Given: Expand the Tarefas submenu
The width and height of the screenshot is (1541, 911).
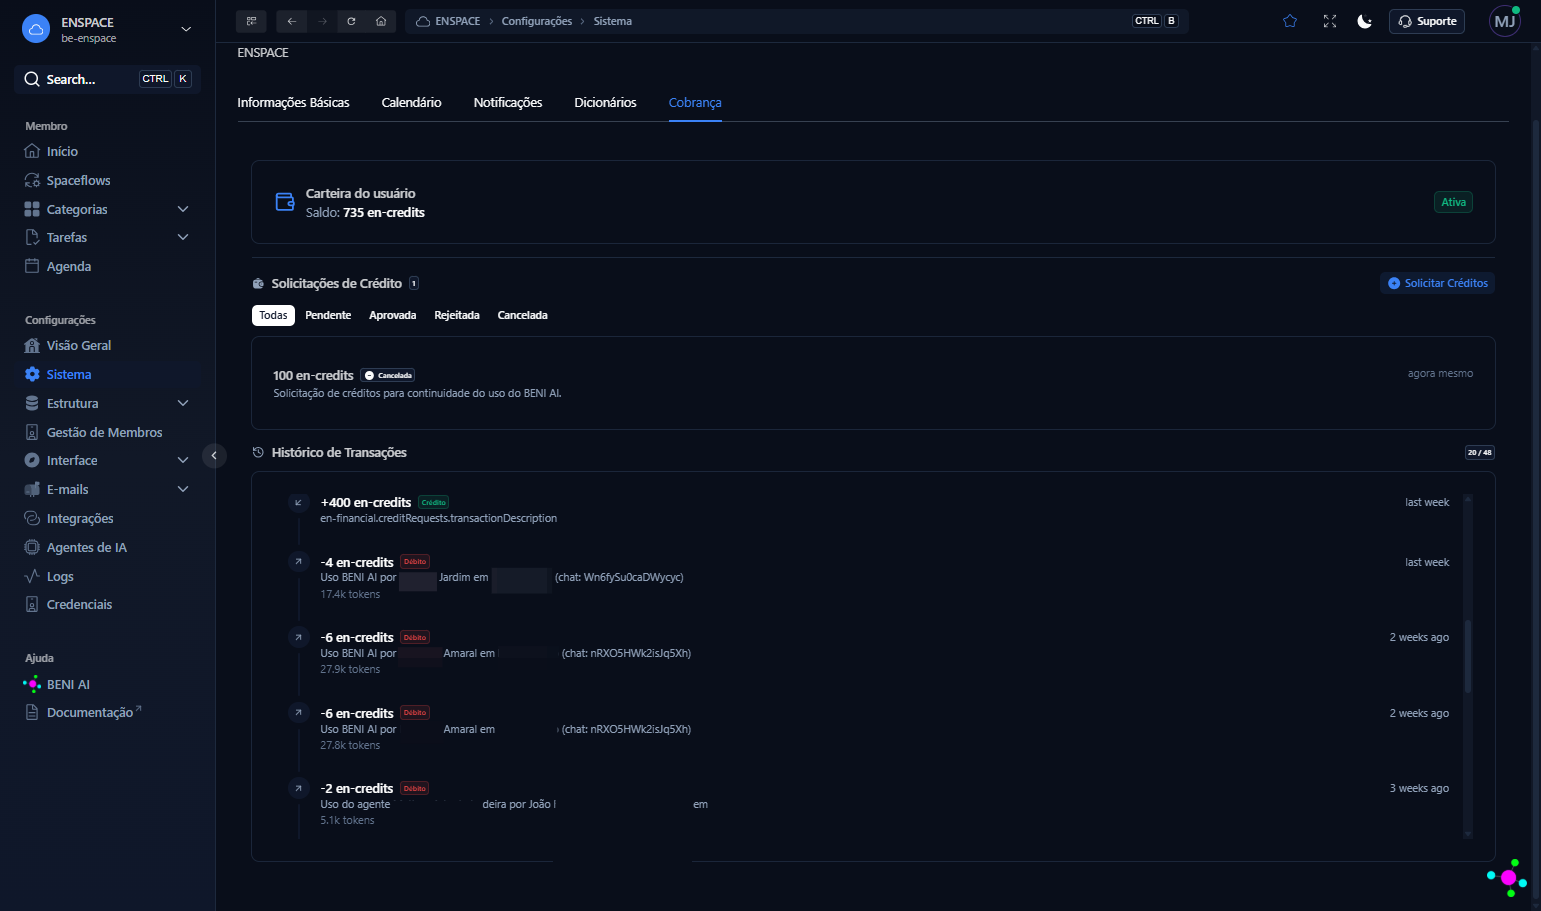Looking at the screenshot, I should click(x=183, y=238).
